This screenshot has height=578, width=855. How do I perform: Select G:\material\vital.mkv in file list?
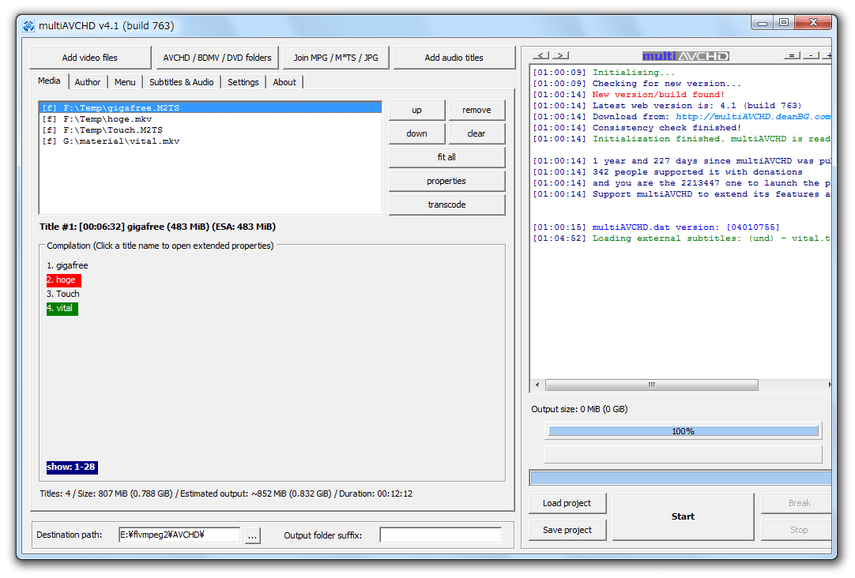tap(211, 141)
